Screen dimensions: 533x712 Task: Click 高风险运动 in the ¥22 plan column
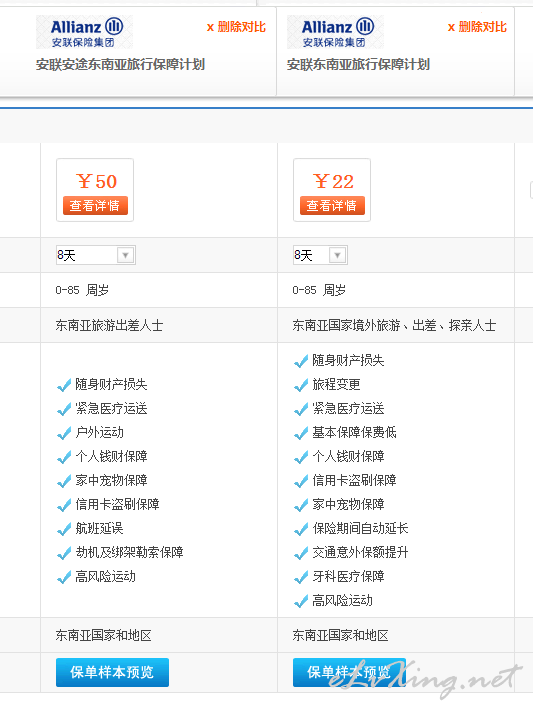point(342,601)
